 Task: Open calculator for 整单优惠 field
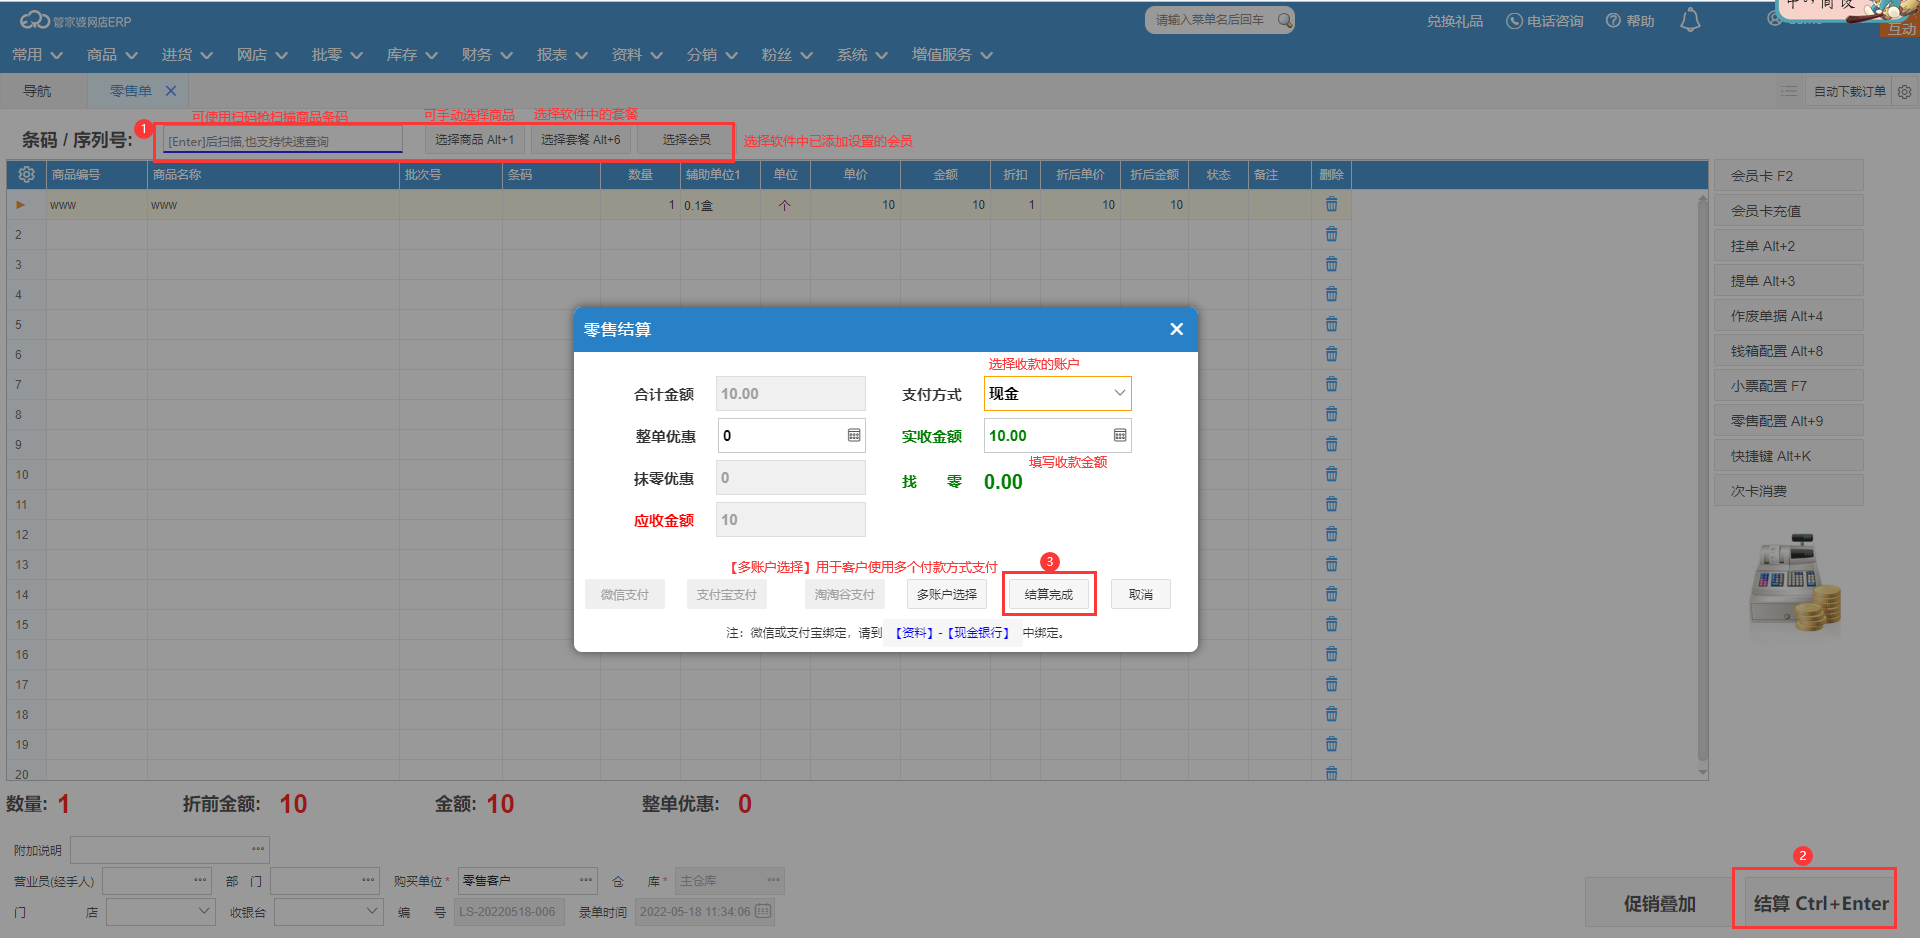click(x=853, y=436)
